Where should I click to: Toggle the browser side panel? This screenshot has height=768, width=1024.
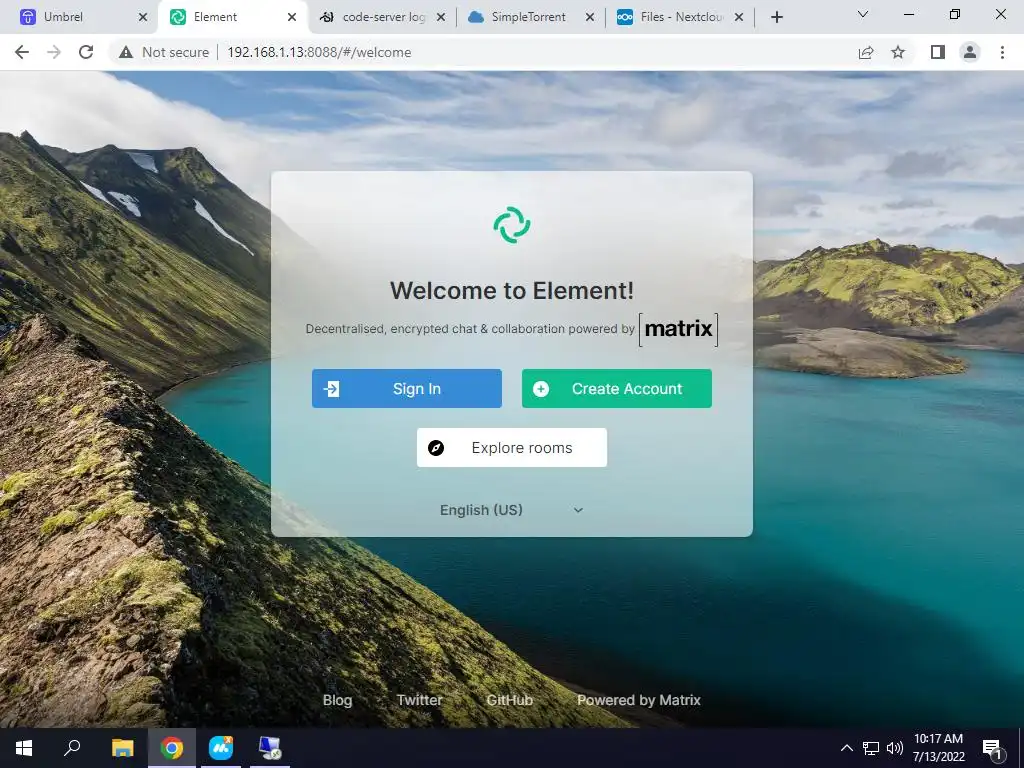pos(938,52)
